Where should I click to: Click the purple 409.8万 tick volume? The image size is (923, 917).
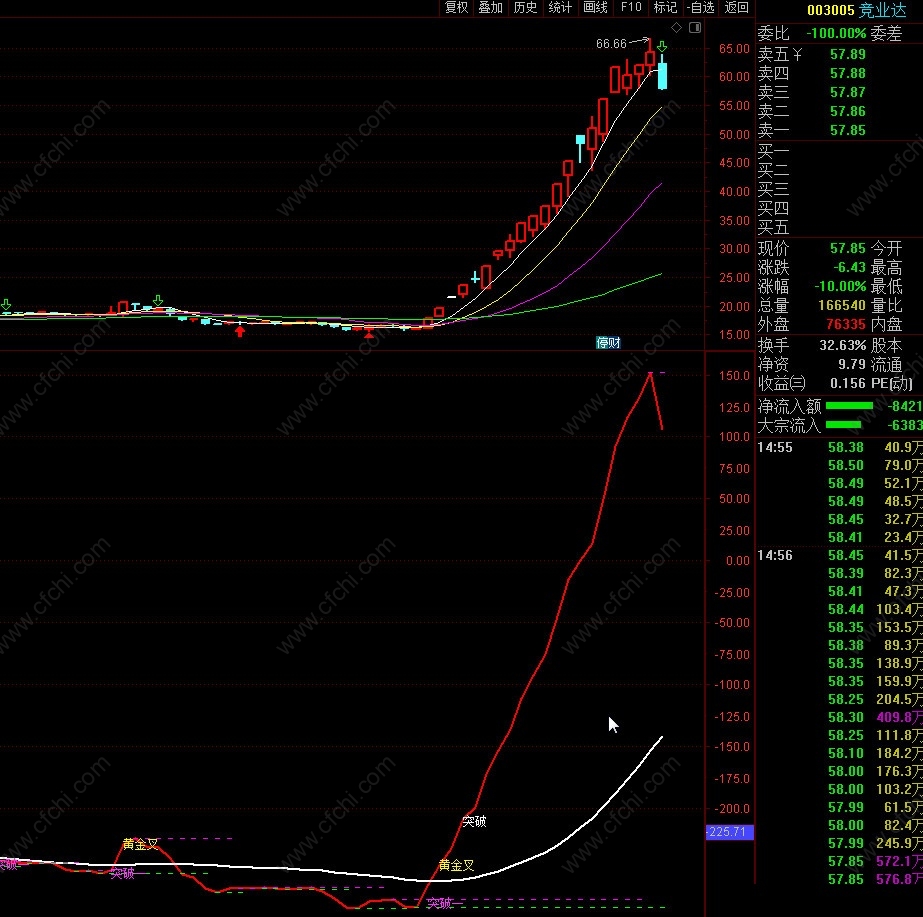click(899, 717)
